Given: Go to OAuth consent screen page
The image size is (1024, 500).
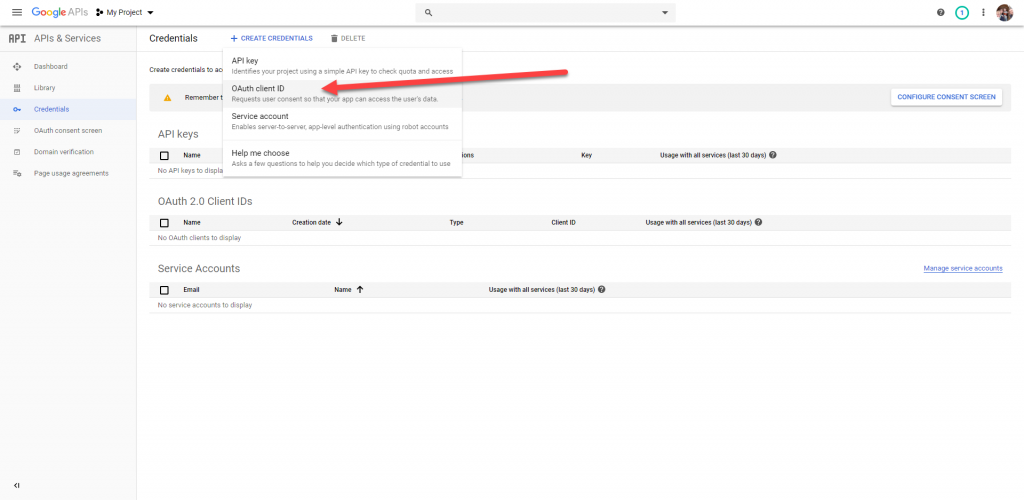Looking at the screenshot, I should coord(69,131).
